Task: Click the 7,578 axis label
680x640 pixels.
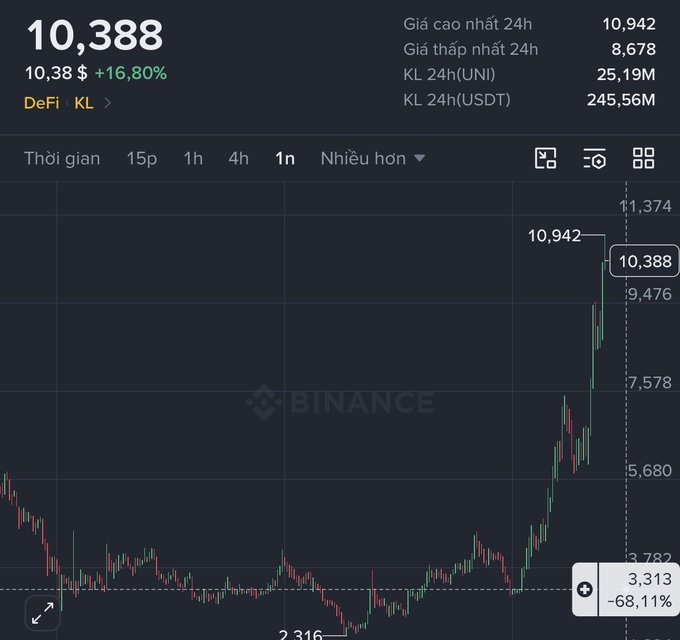Action: pyautogui.click(x=650, y=382)
